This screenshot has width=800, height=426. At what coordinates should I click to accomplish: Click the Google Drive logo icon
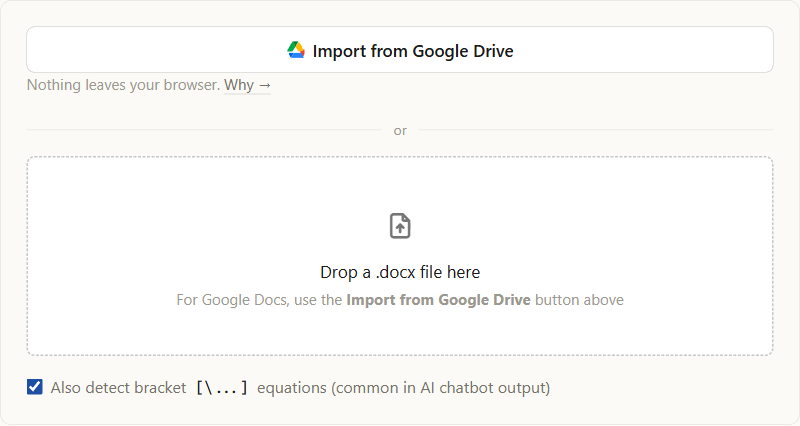[x=296, y=50]
